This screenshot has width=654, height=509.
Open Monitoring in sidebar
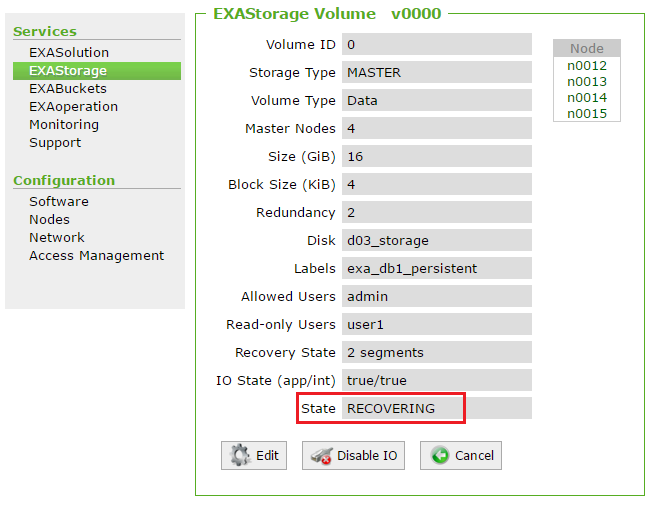click(x=64, y=124)
